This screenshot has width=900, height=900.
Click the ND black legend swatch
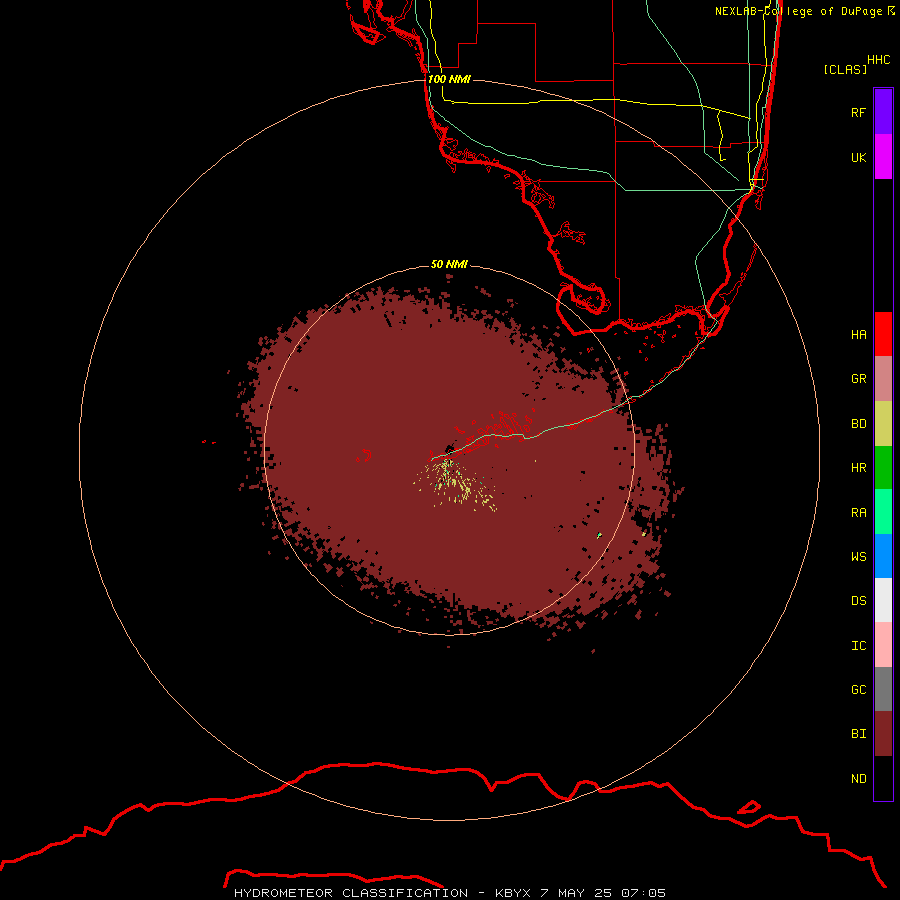(883, 778)
